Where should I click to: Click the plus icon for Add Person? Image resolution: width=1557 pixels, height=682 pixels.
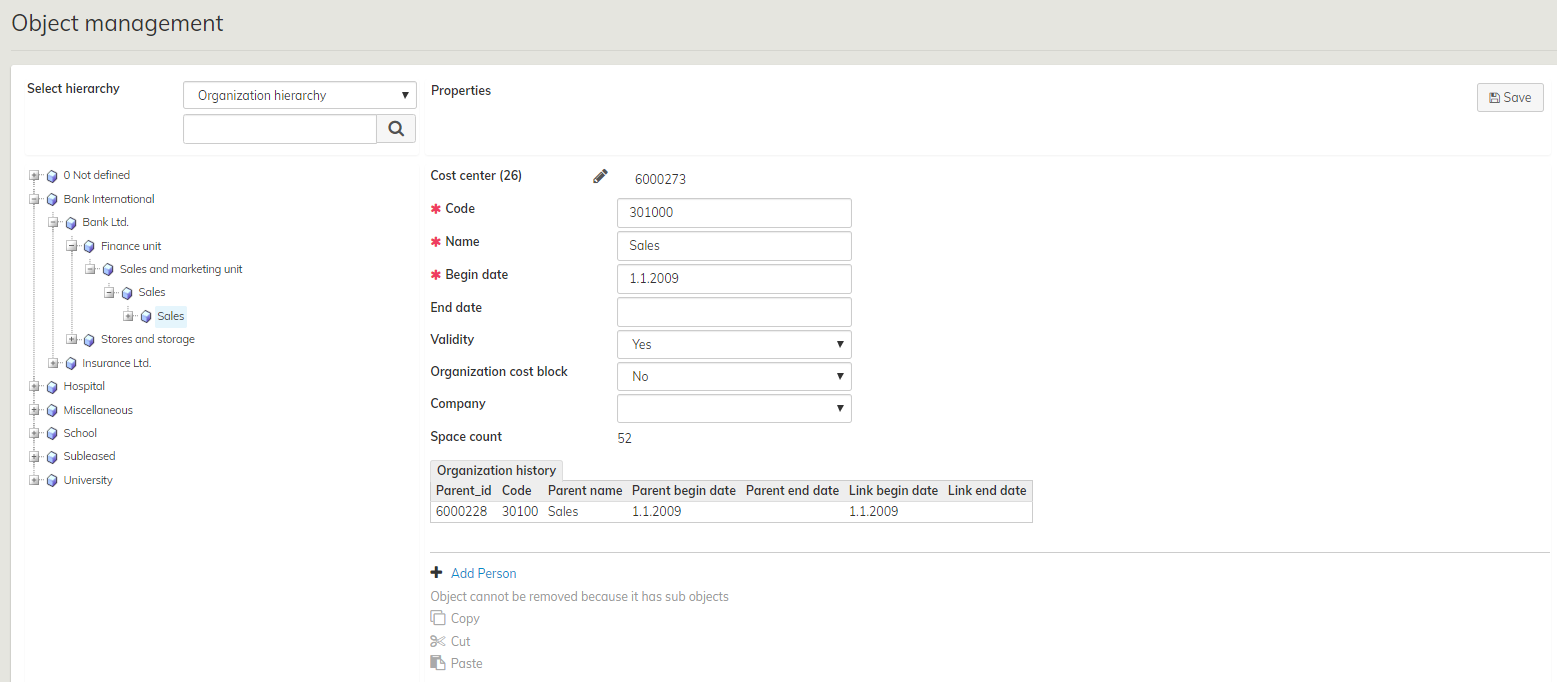[x=436, y=573]
